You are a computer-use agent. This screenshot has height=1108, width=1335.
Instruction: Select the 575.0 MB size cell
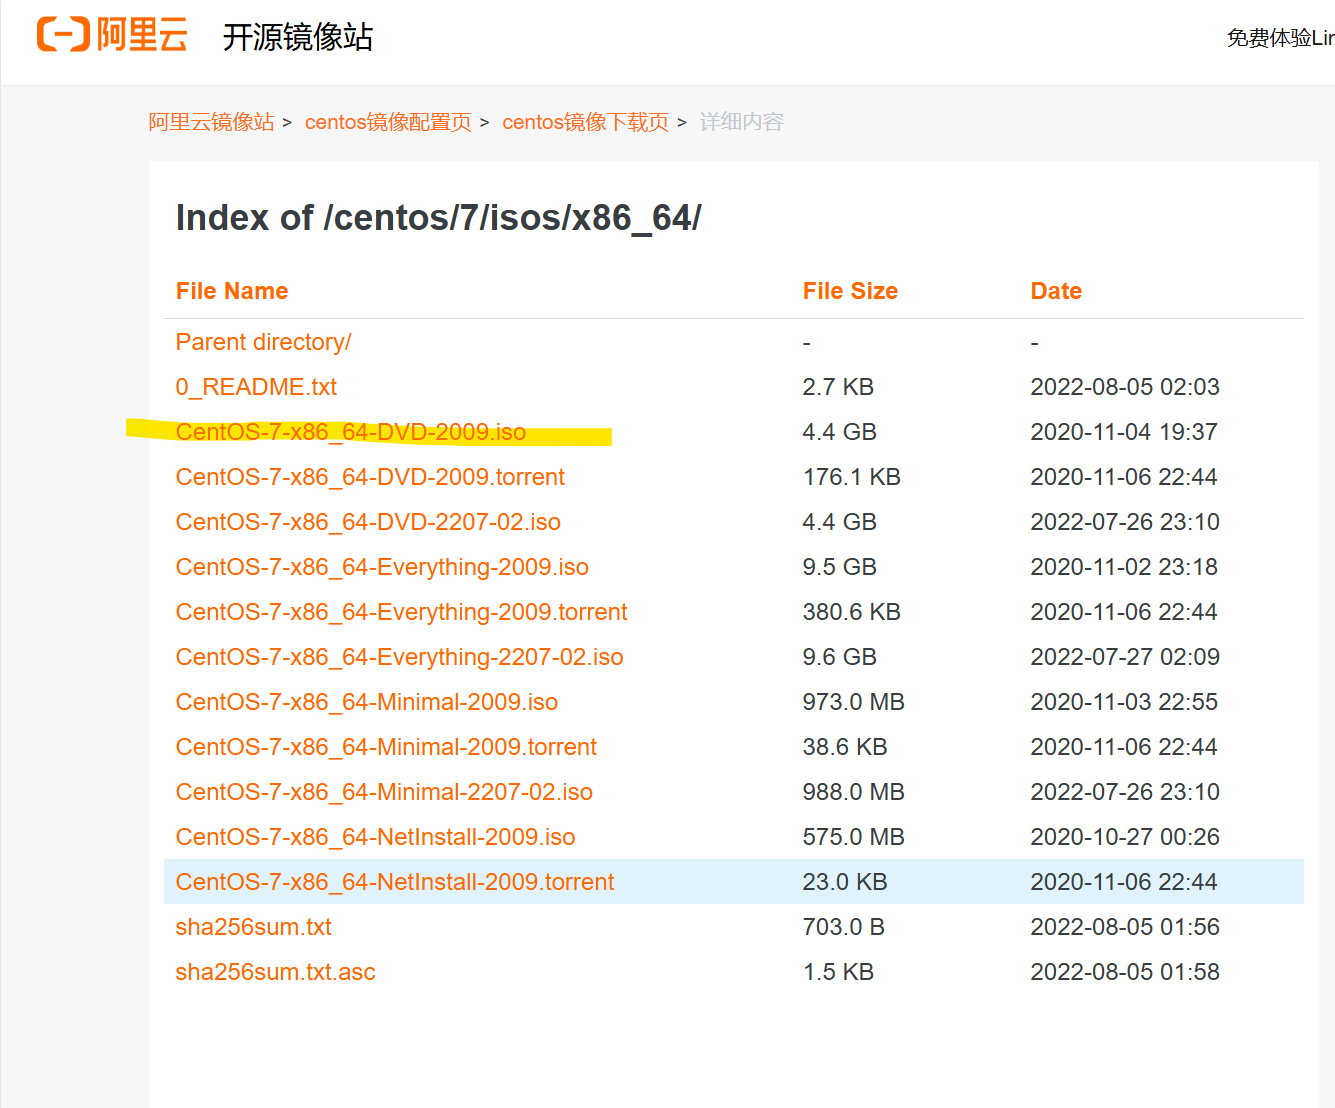click(853, 837)
